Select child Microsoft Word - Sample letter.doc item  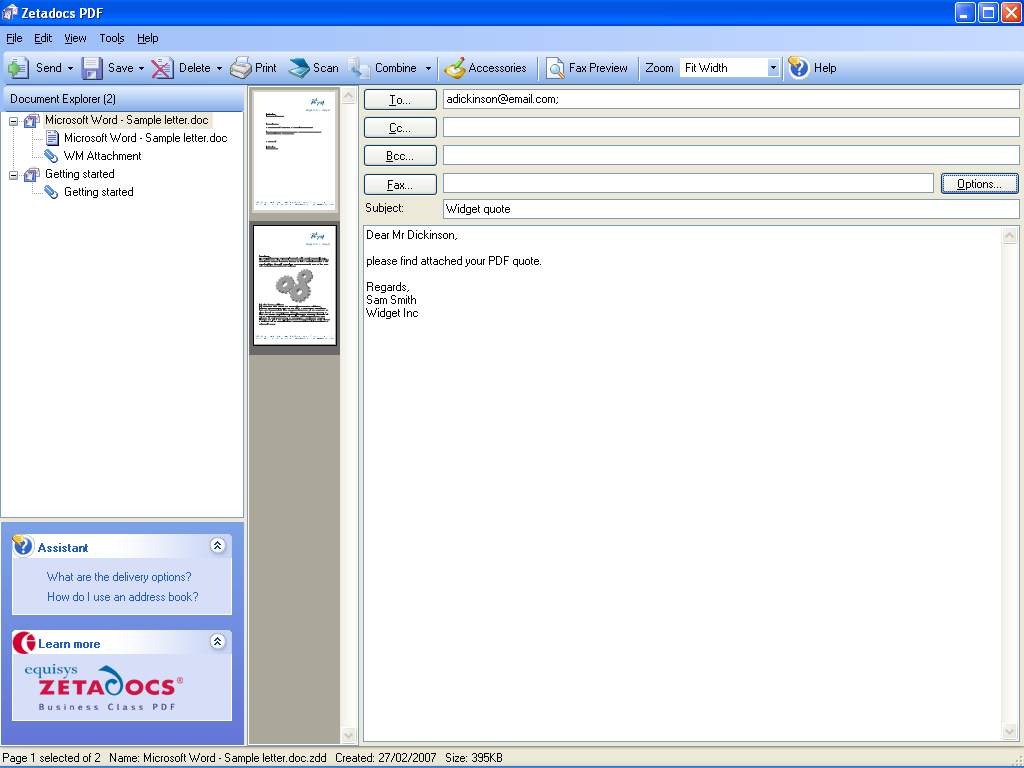(x=145, y=138)
